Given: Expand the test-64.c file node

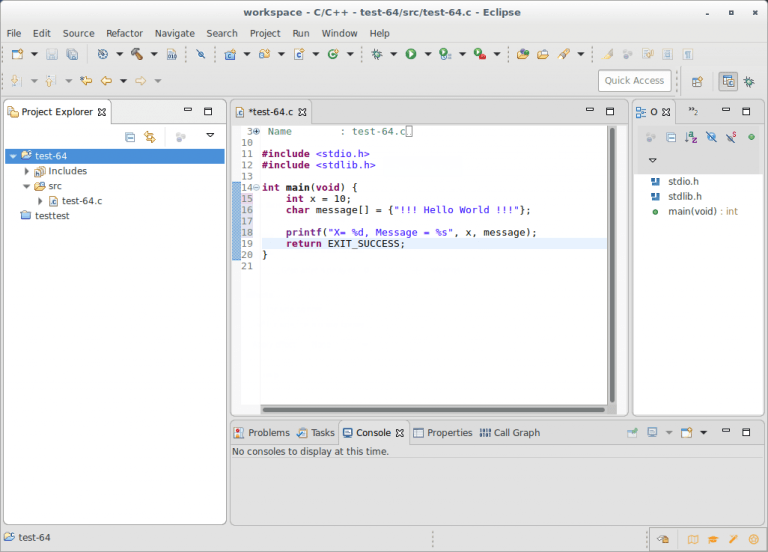Looking at the screenshot, I should tap(40, 201).
